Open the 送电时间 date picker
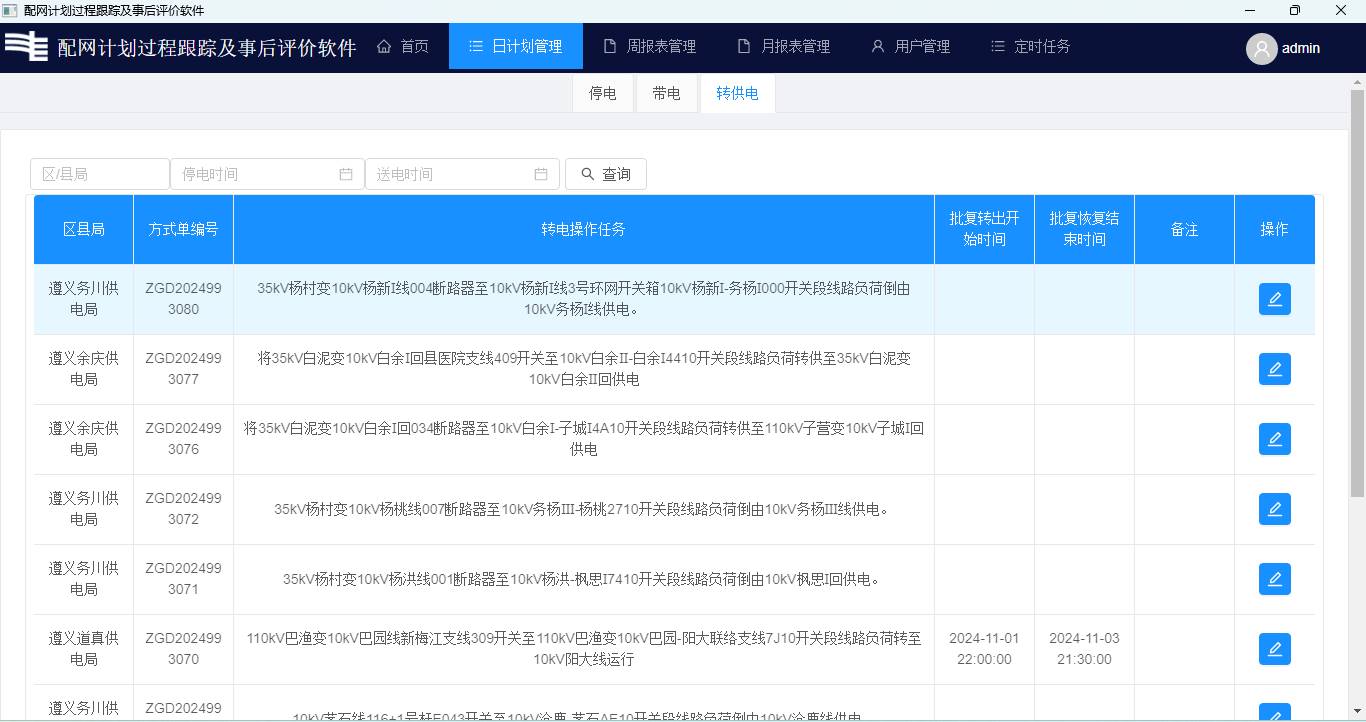 [461, 174]
